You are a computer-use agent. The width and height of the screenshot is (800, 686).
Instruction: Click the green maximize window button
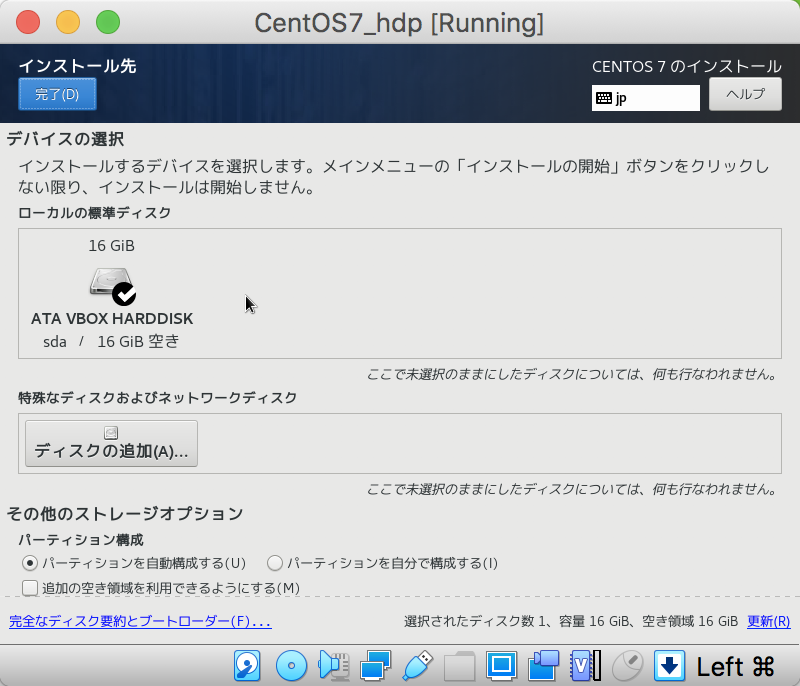pos(108,22)
